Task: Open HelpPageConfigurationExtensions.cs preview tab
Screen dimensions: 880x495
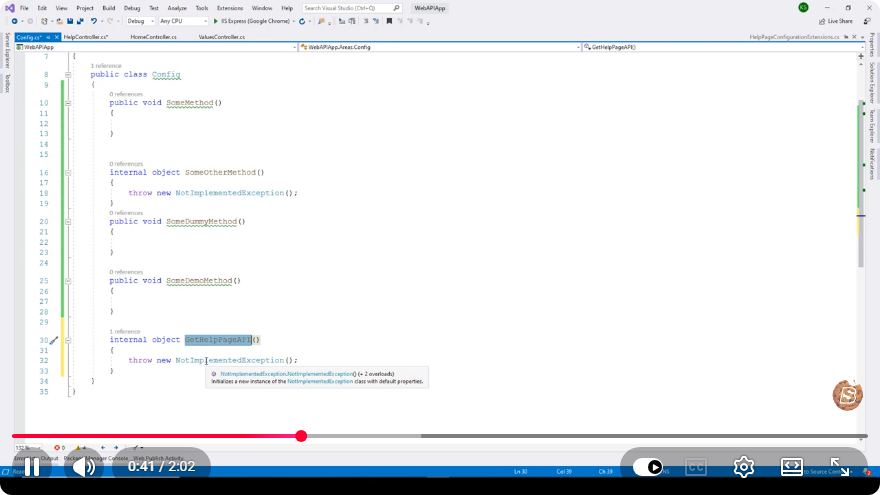Action: [x=794, y=36]
